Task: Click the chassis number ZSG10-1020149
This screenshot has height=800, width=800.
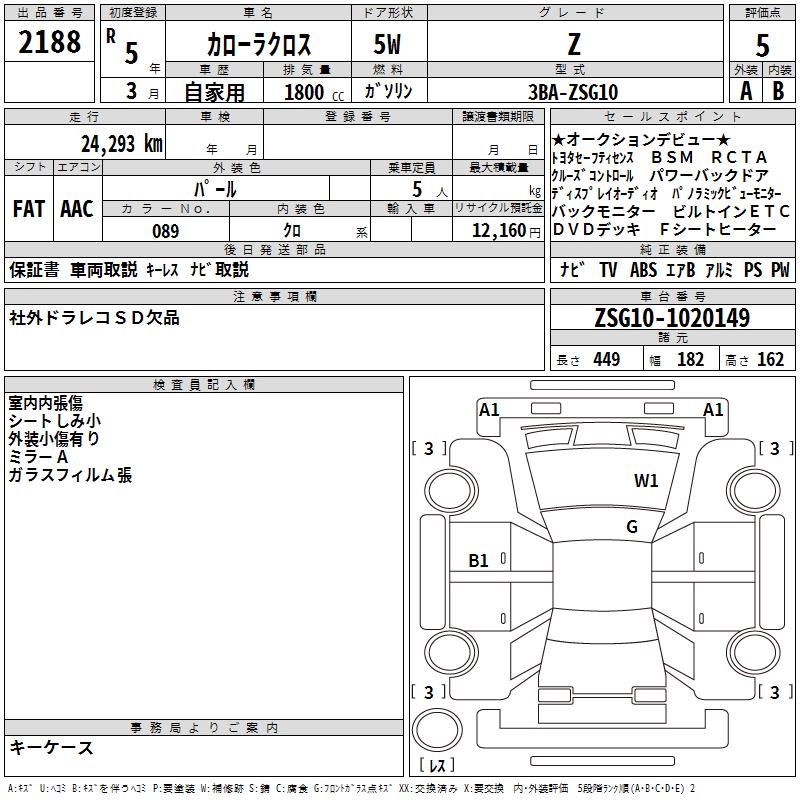Action: click(x=672, y=317)
